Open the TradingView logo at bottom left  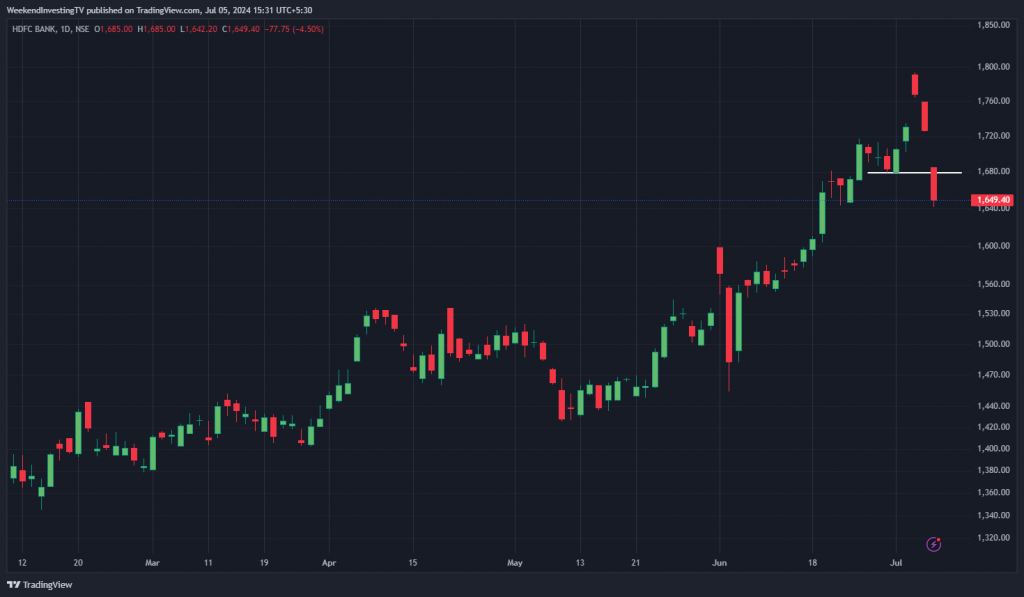39,585
